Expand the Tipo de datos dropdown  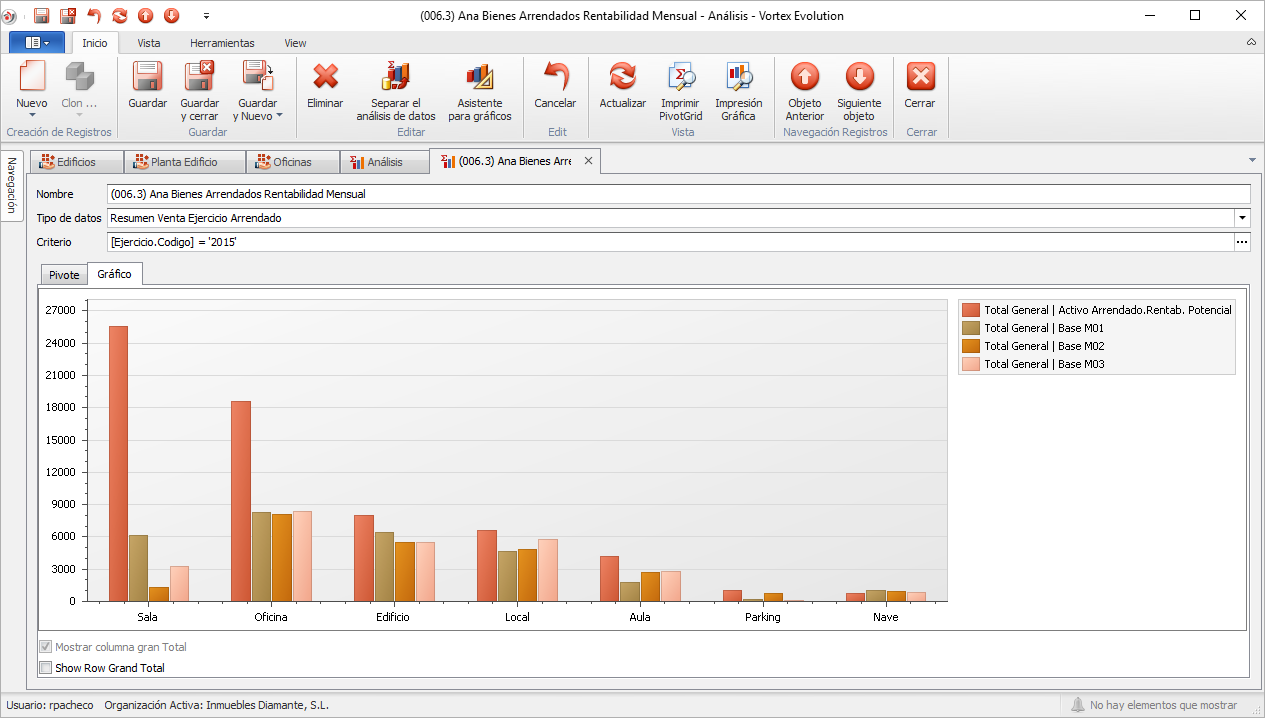pyautogui.click(x=1242, y=218)
